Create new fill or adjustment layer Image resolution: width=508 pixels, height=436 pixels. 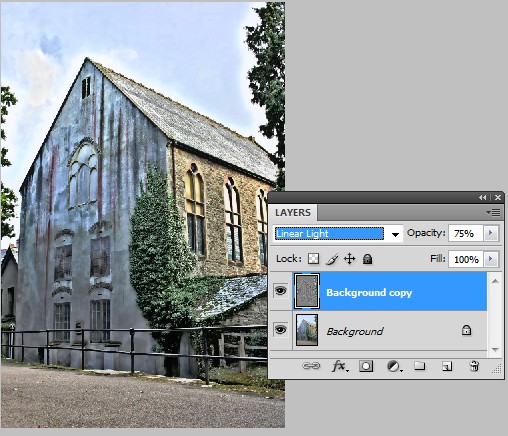(x=394, y=367)
